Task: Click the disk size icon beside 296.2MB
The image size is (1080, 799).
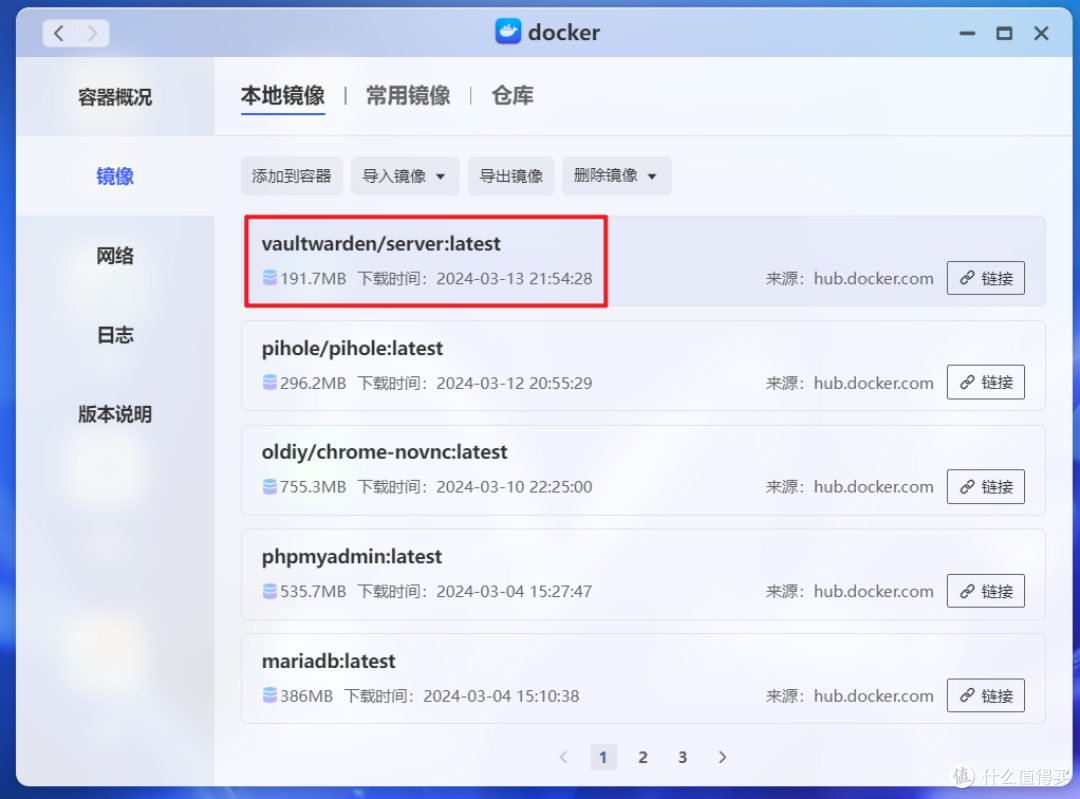Action: tap(270, 382)
